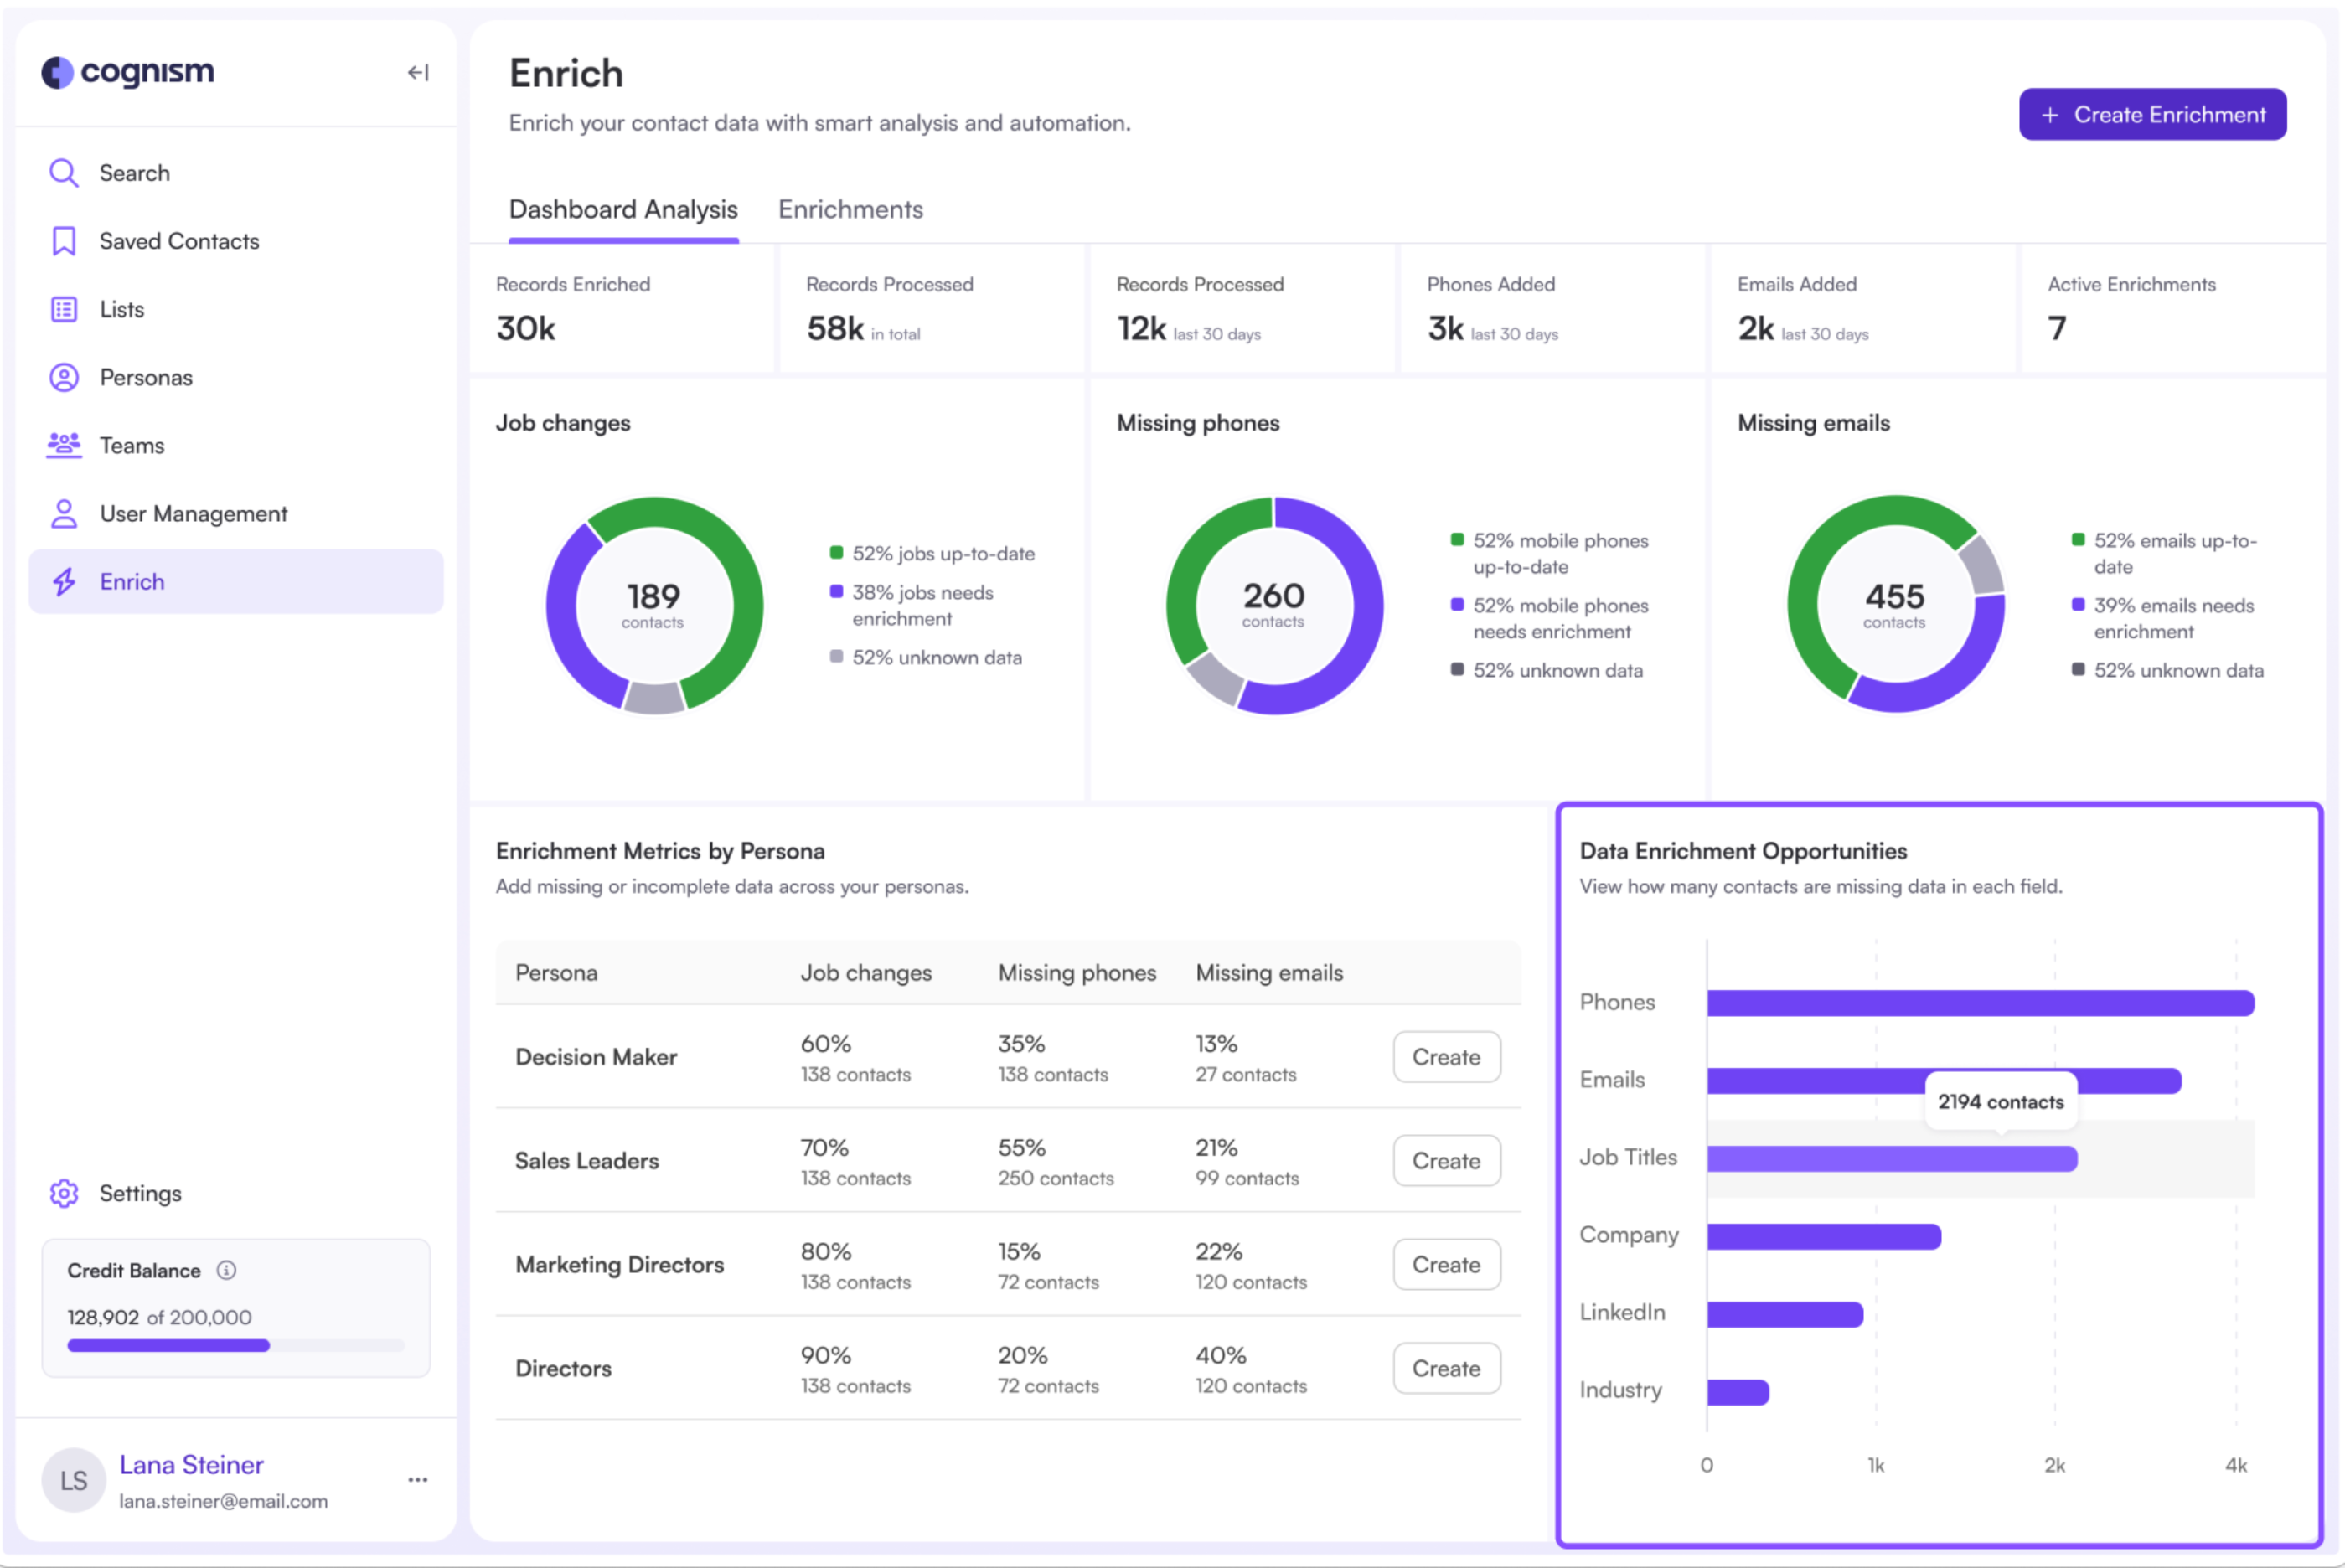Click the Lists icon in the sidebar
This screenshot has width=2345, height=1568.
pos(63,309)
